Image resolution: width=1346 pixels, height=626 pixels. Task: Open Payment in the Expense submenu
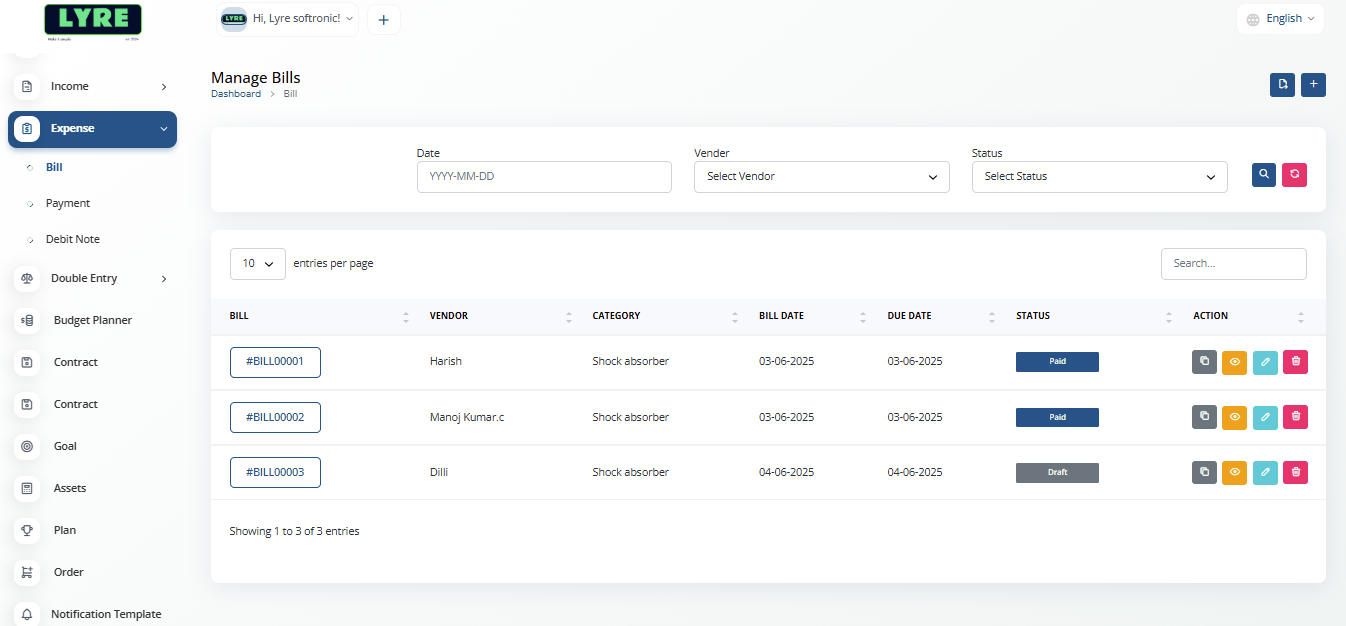(x=68, y=203)
